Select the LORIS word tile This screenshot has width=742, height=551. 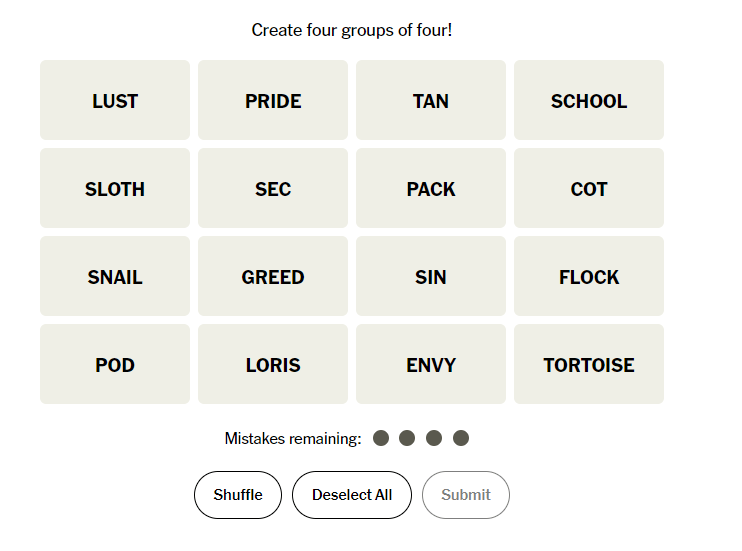[x=273, y=364]
